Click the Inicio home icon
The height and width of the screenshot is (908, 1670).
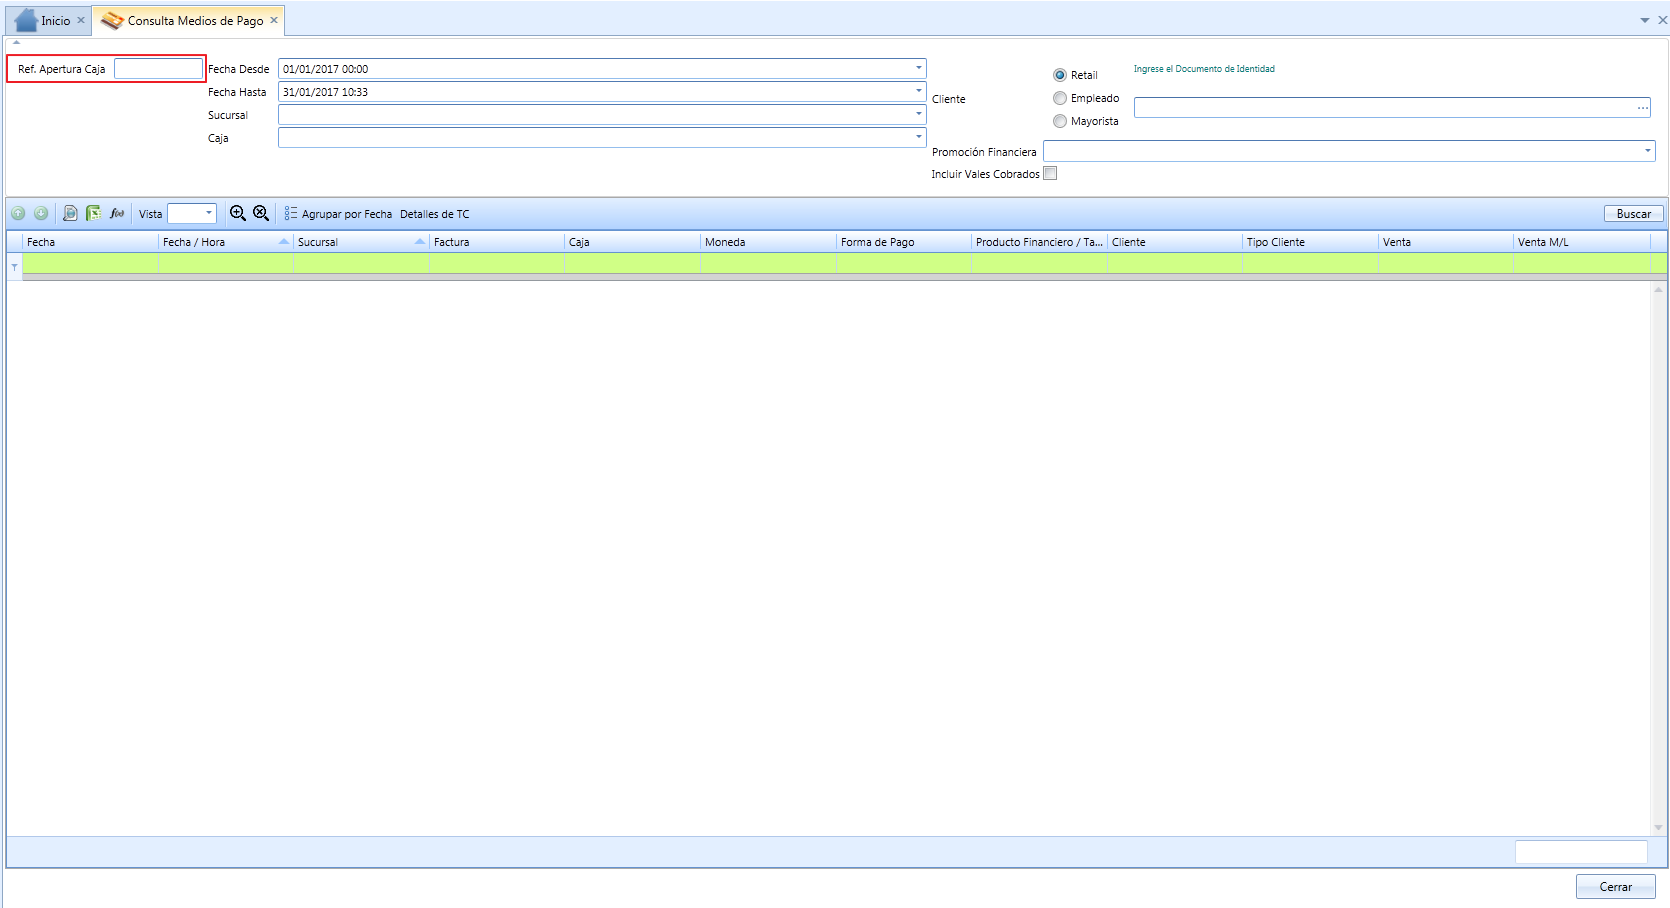tap(26, 20)
